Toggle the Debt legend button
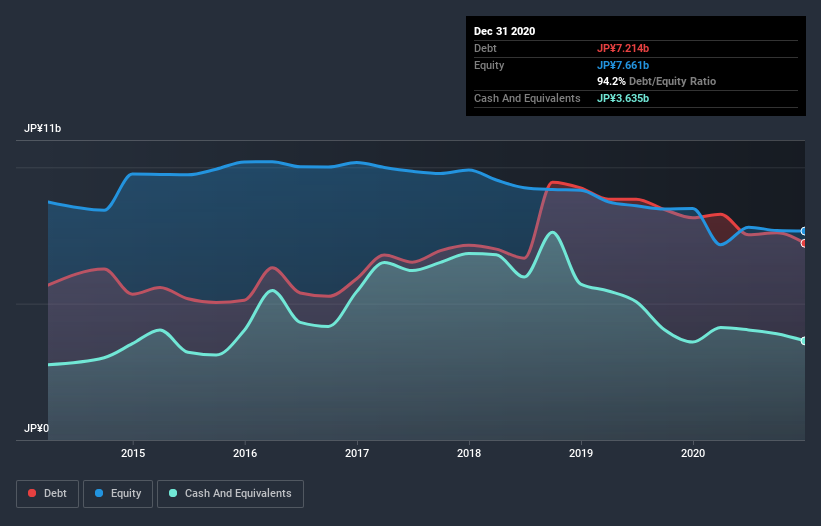821x526 pixels. pyautogui.click(x=47, y=494)
